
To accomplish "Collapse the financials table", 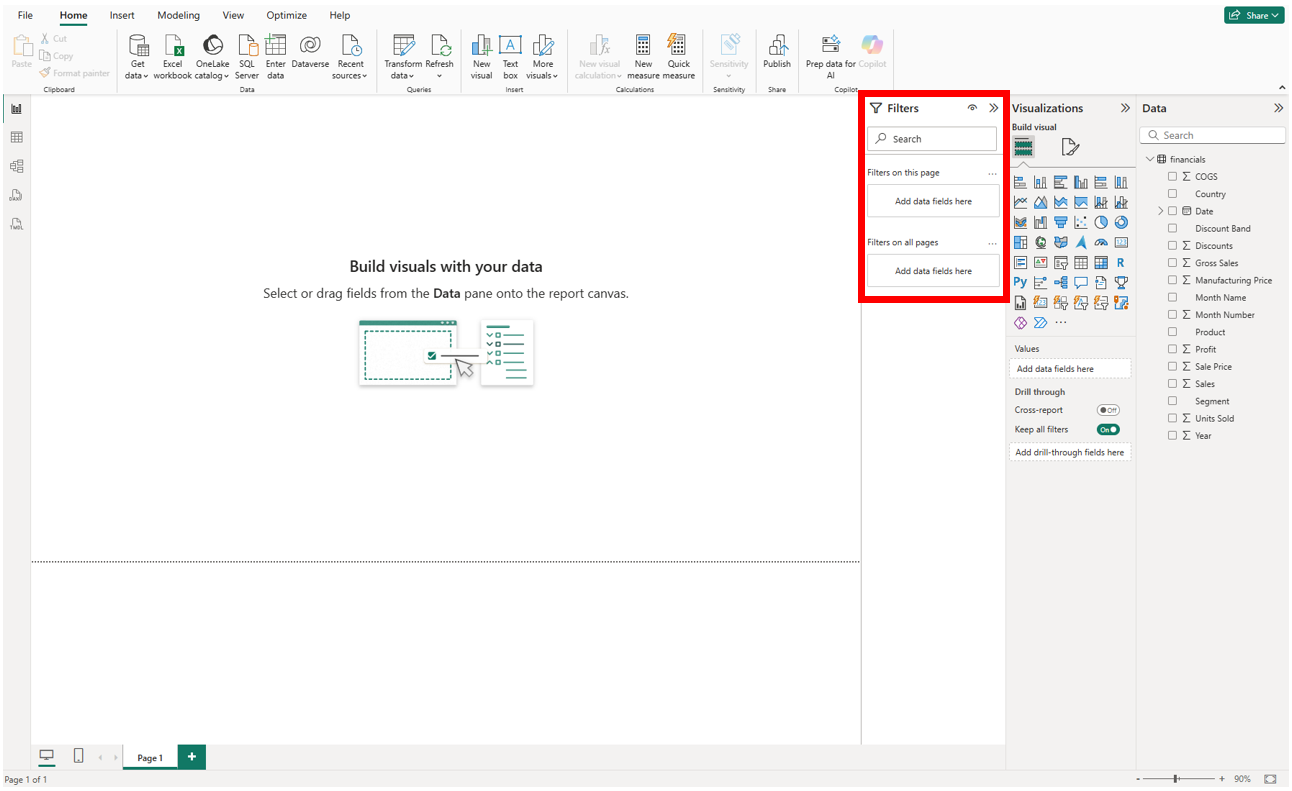I will [x=1150, y=159].
